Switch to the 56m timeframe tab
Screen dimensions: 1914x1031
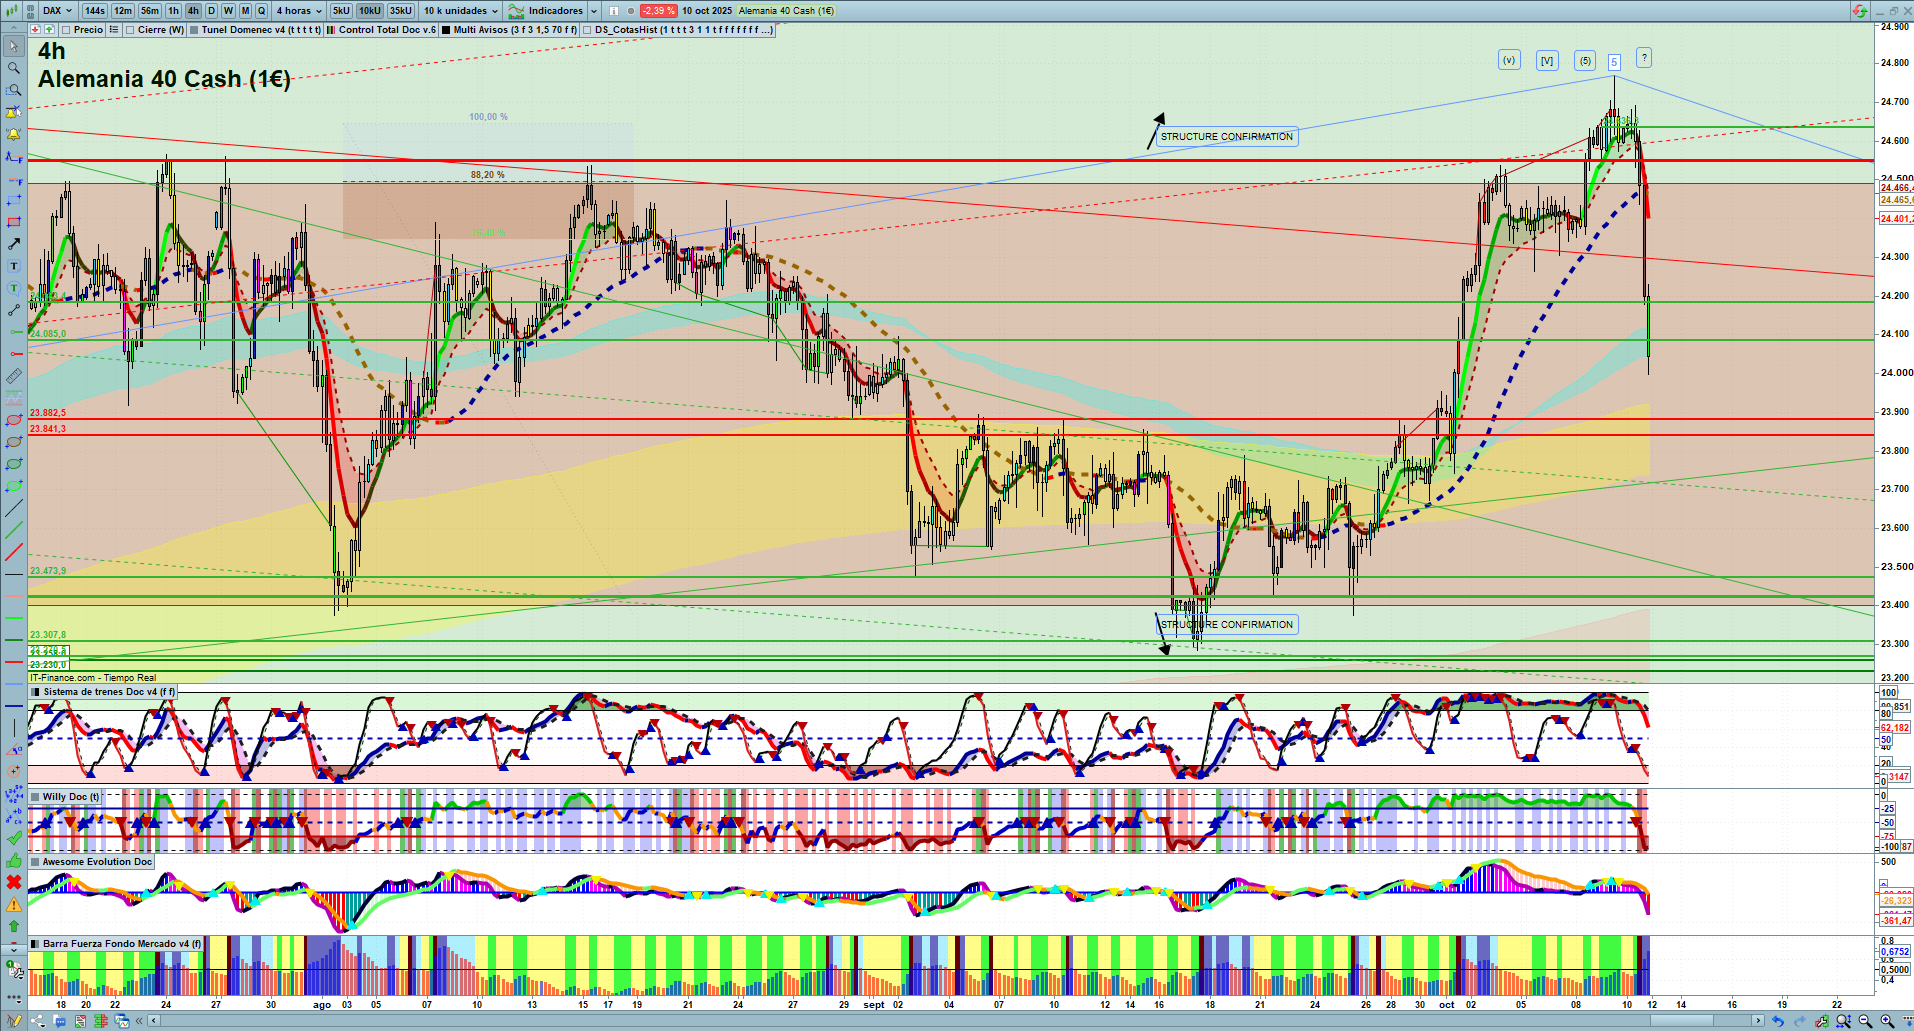(150, 11)
